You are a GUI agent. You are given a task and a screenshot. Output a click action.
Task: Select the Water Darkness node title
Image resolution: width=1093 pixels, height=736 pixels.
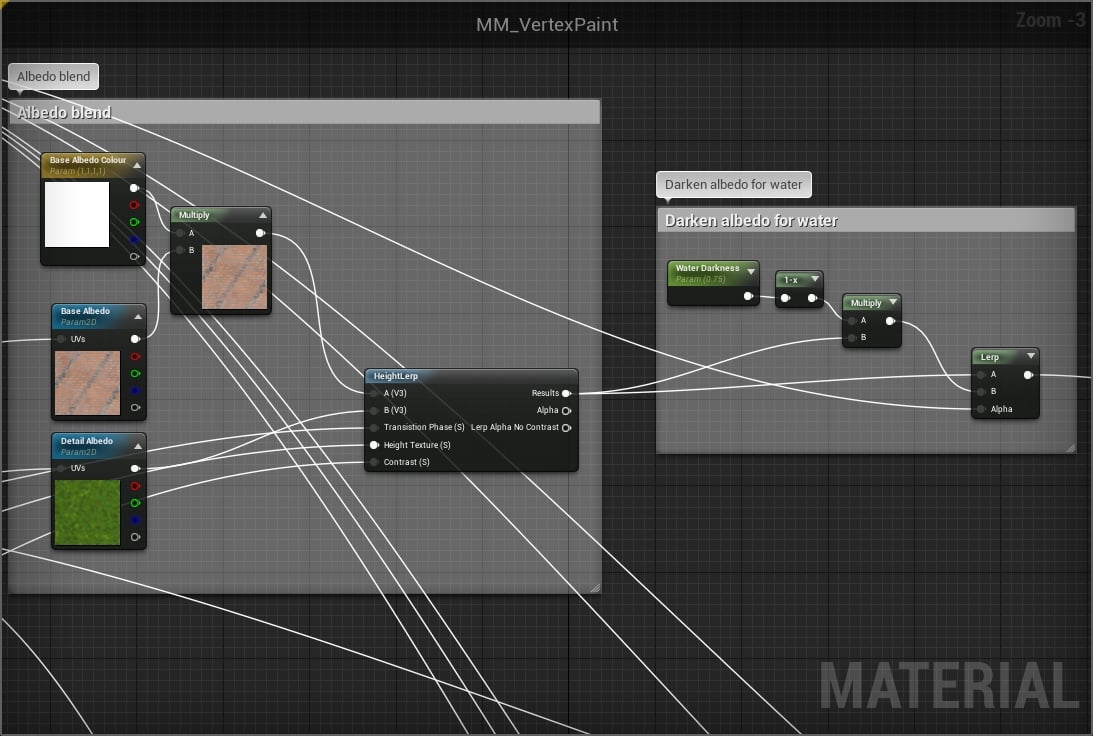click(x=708, y=268)
